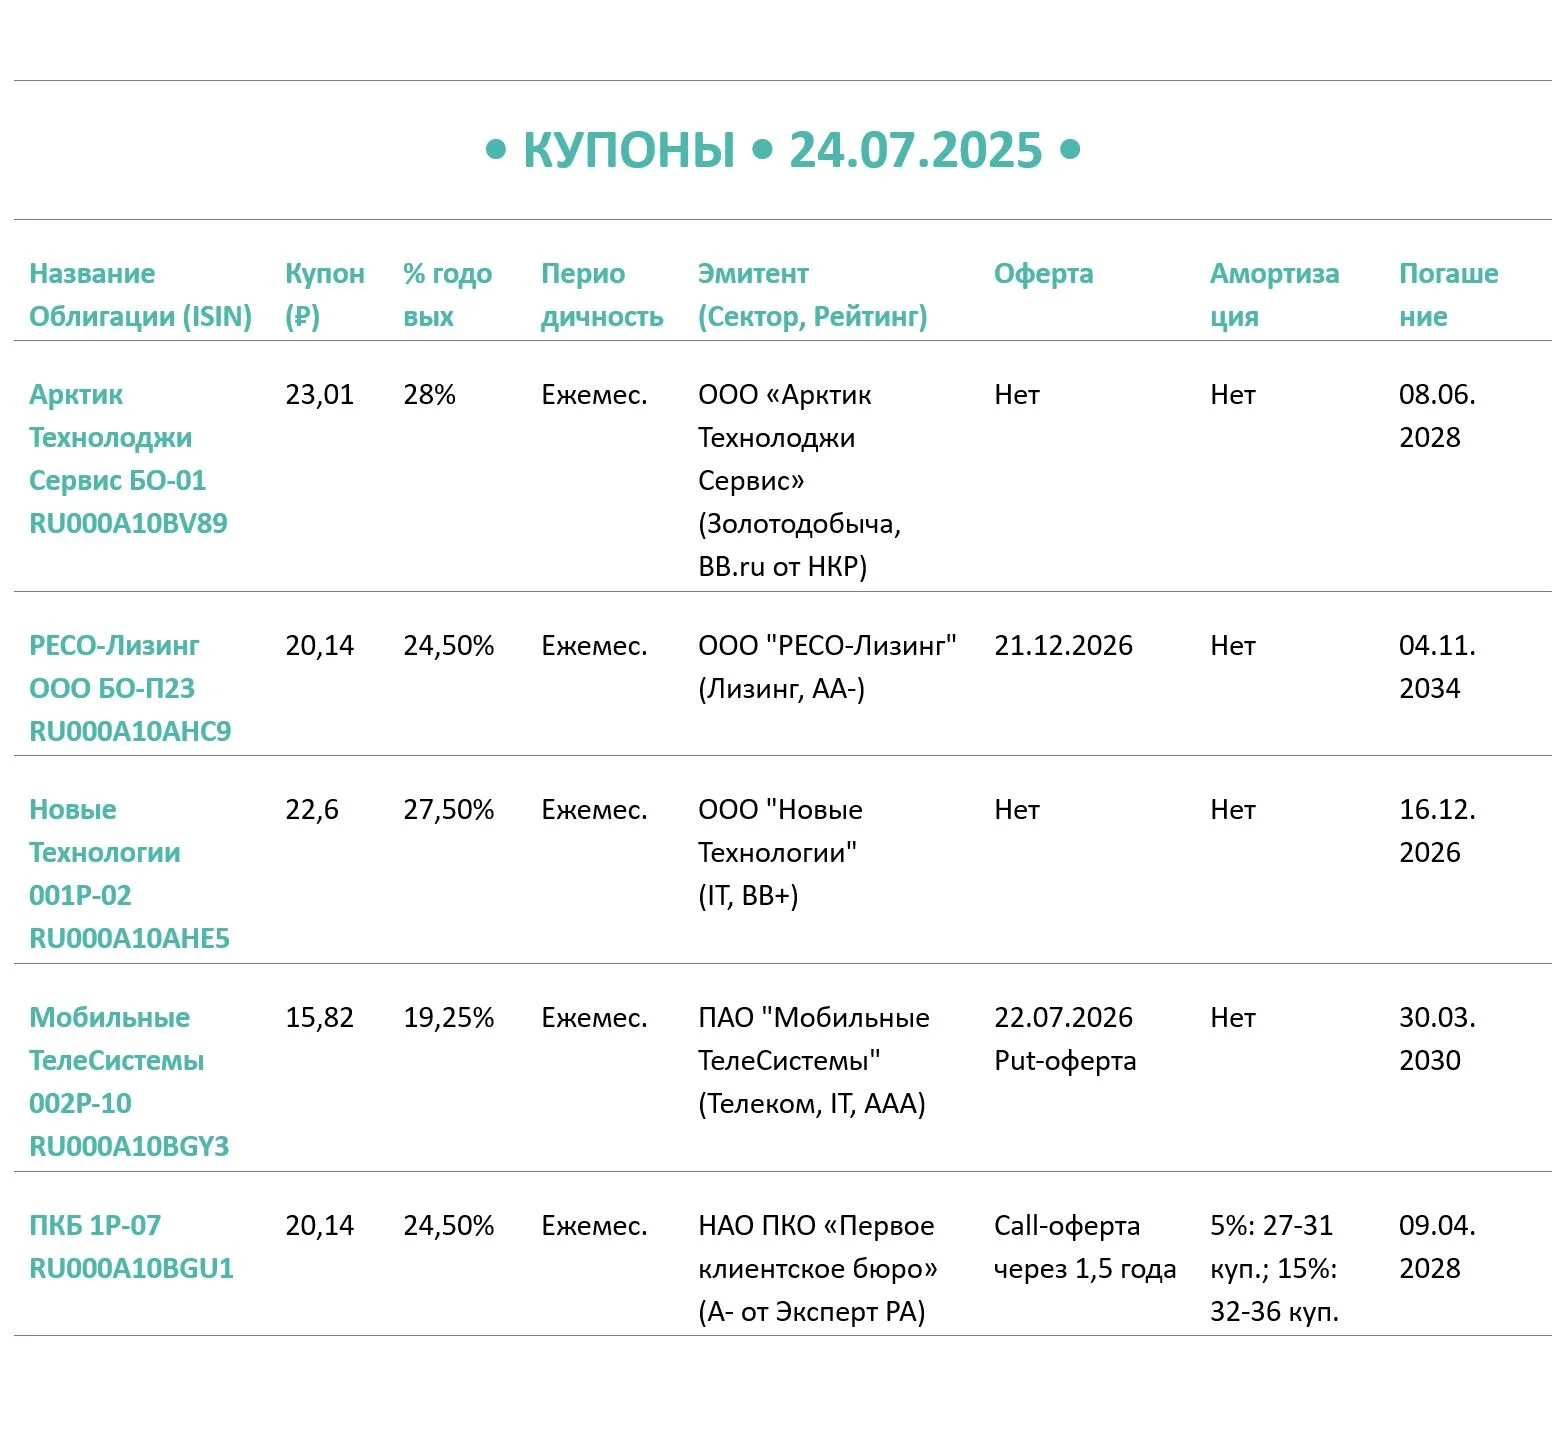
Task: Select 24,50% in the ПКБ 1Р-07 row
Action: (448, 1226)
